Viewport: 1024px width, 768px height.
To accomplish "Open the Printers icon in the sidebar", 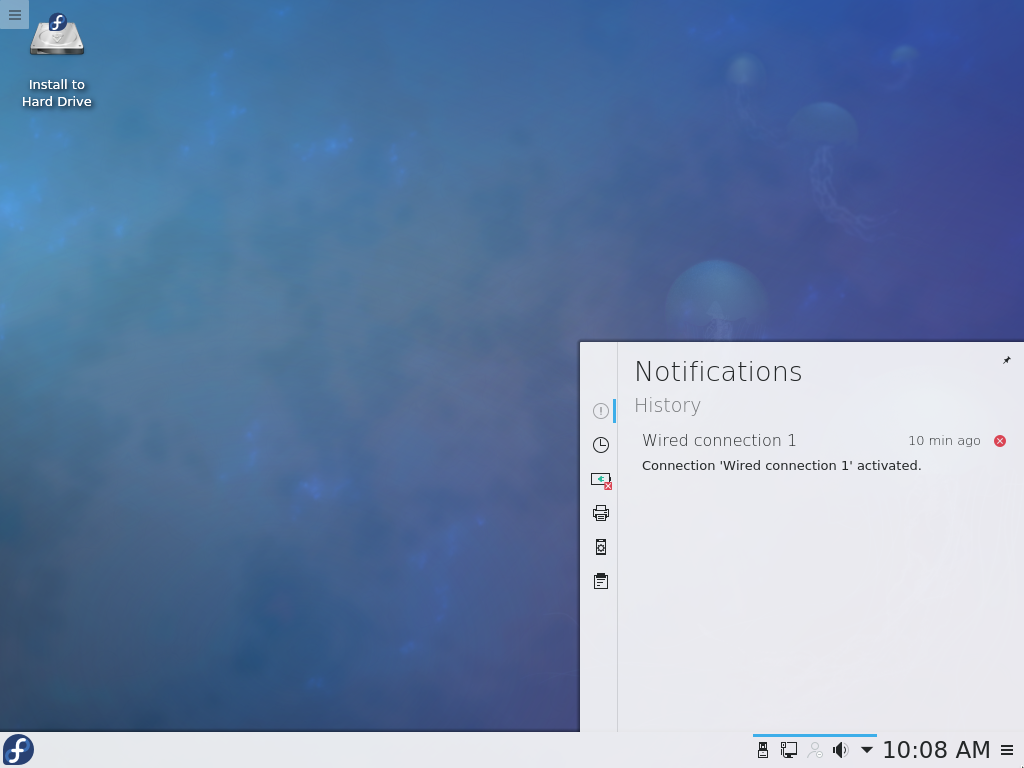I will tap(601, 513).
